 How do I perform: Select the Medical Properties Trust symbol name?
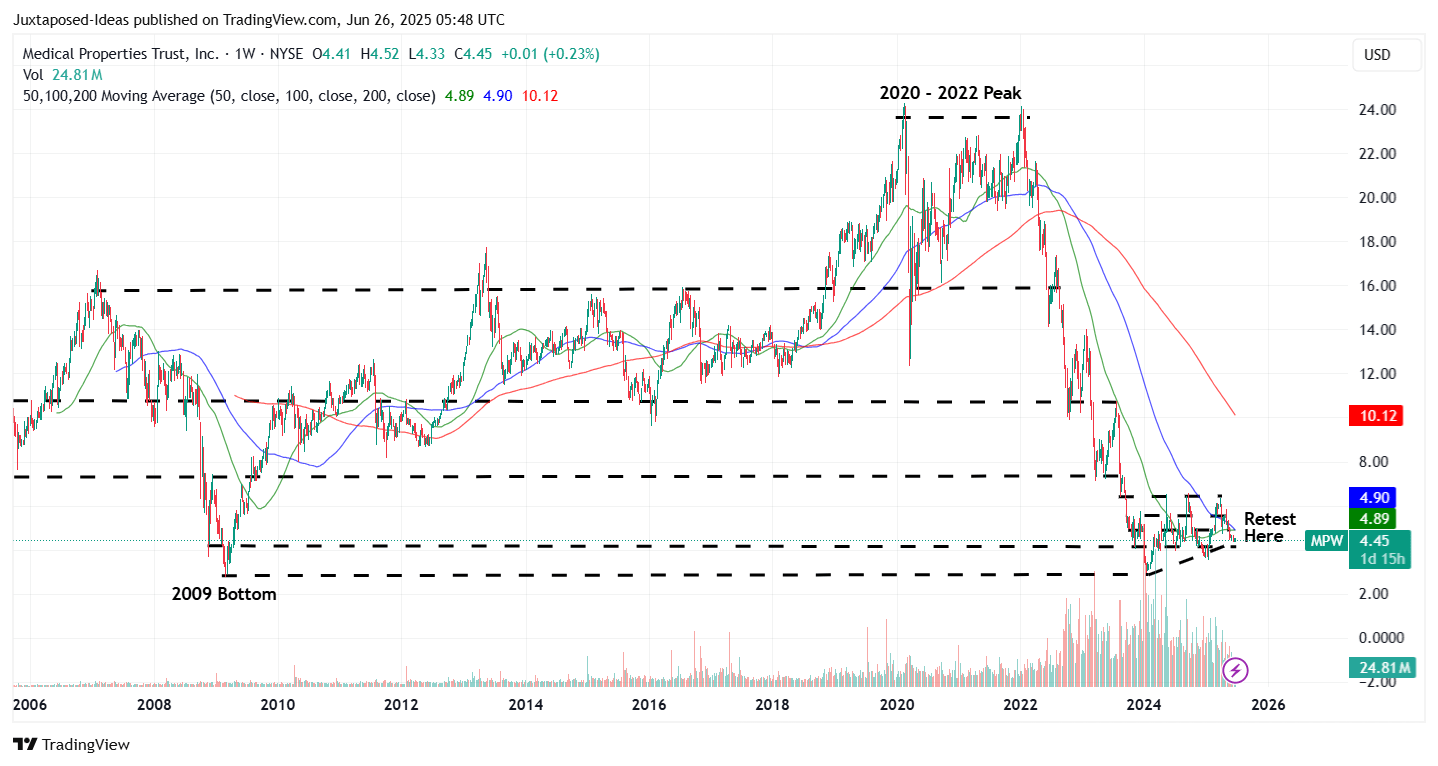[x=113, y=54]
